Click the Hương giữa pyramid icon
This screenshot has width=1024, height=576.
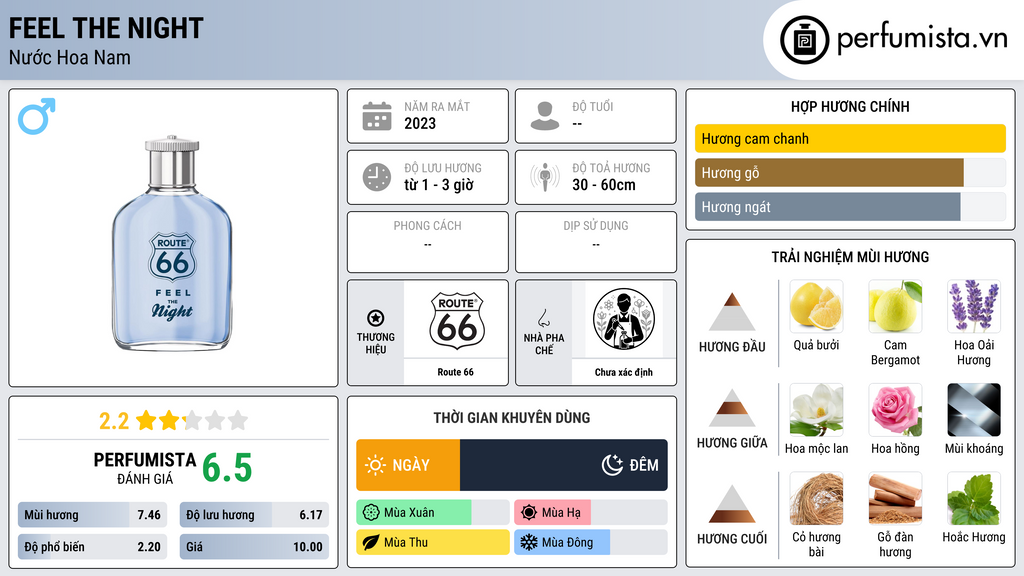(732, 408)
